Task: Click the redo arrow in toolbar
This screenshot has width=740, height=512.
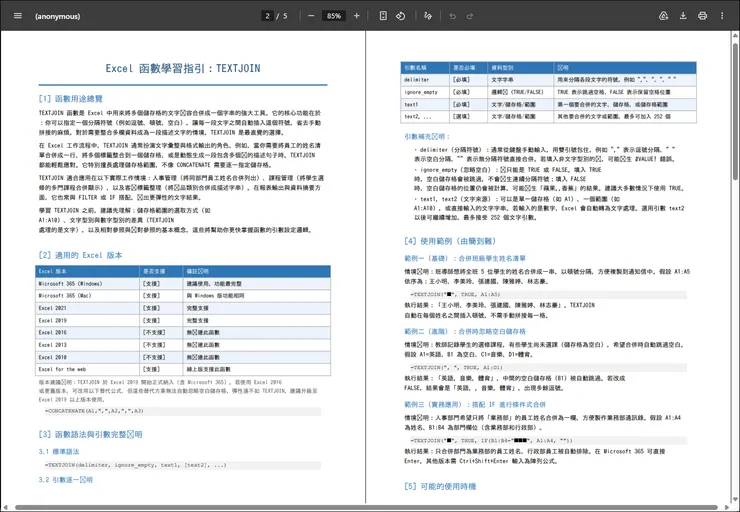Action: [x=470, y=16]
